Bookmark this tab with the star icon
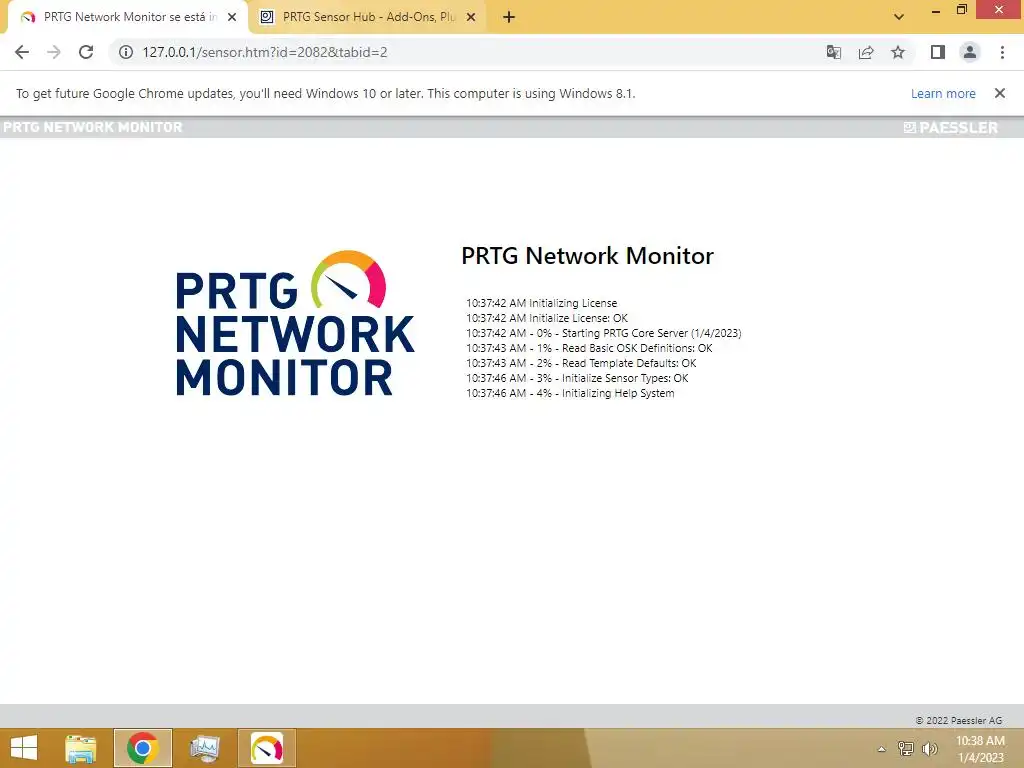 [x=898, y=52]
